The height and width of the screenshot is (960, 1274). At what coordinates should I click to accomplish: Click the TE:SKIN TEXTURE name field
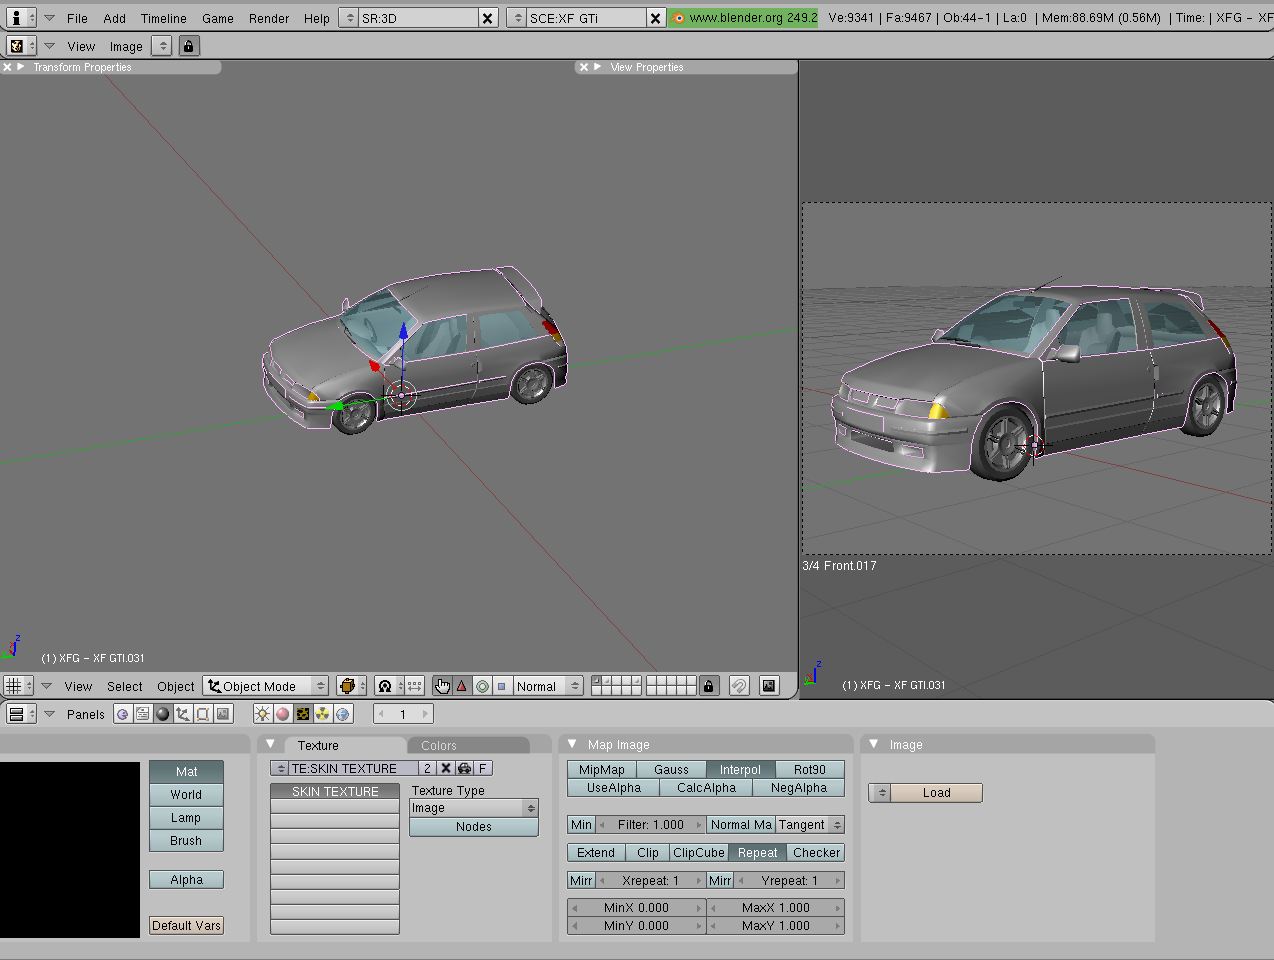click(x=344, y=768)
